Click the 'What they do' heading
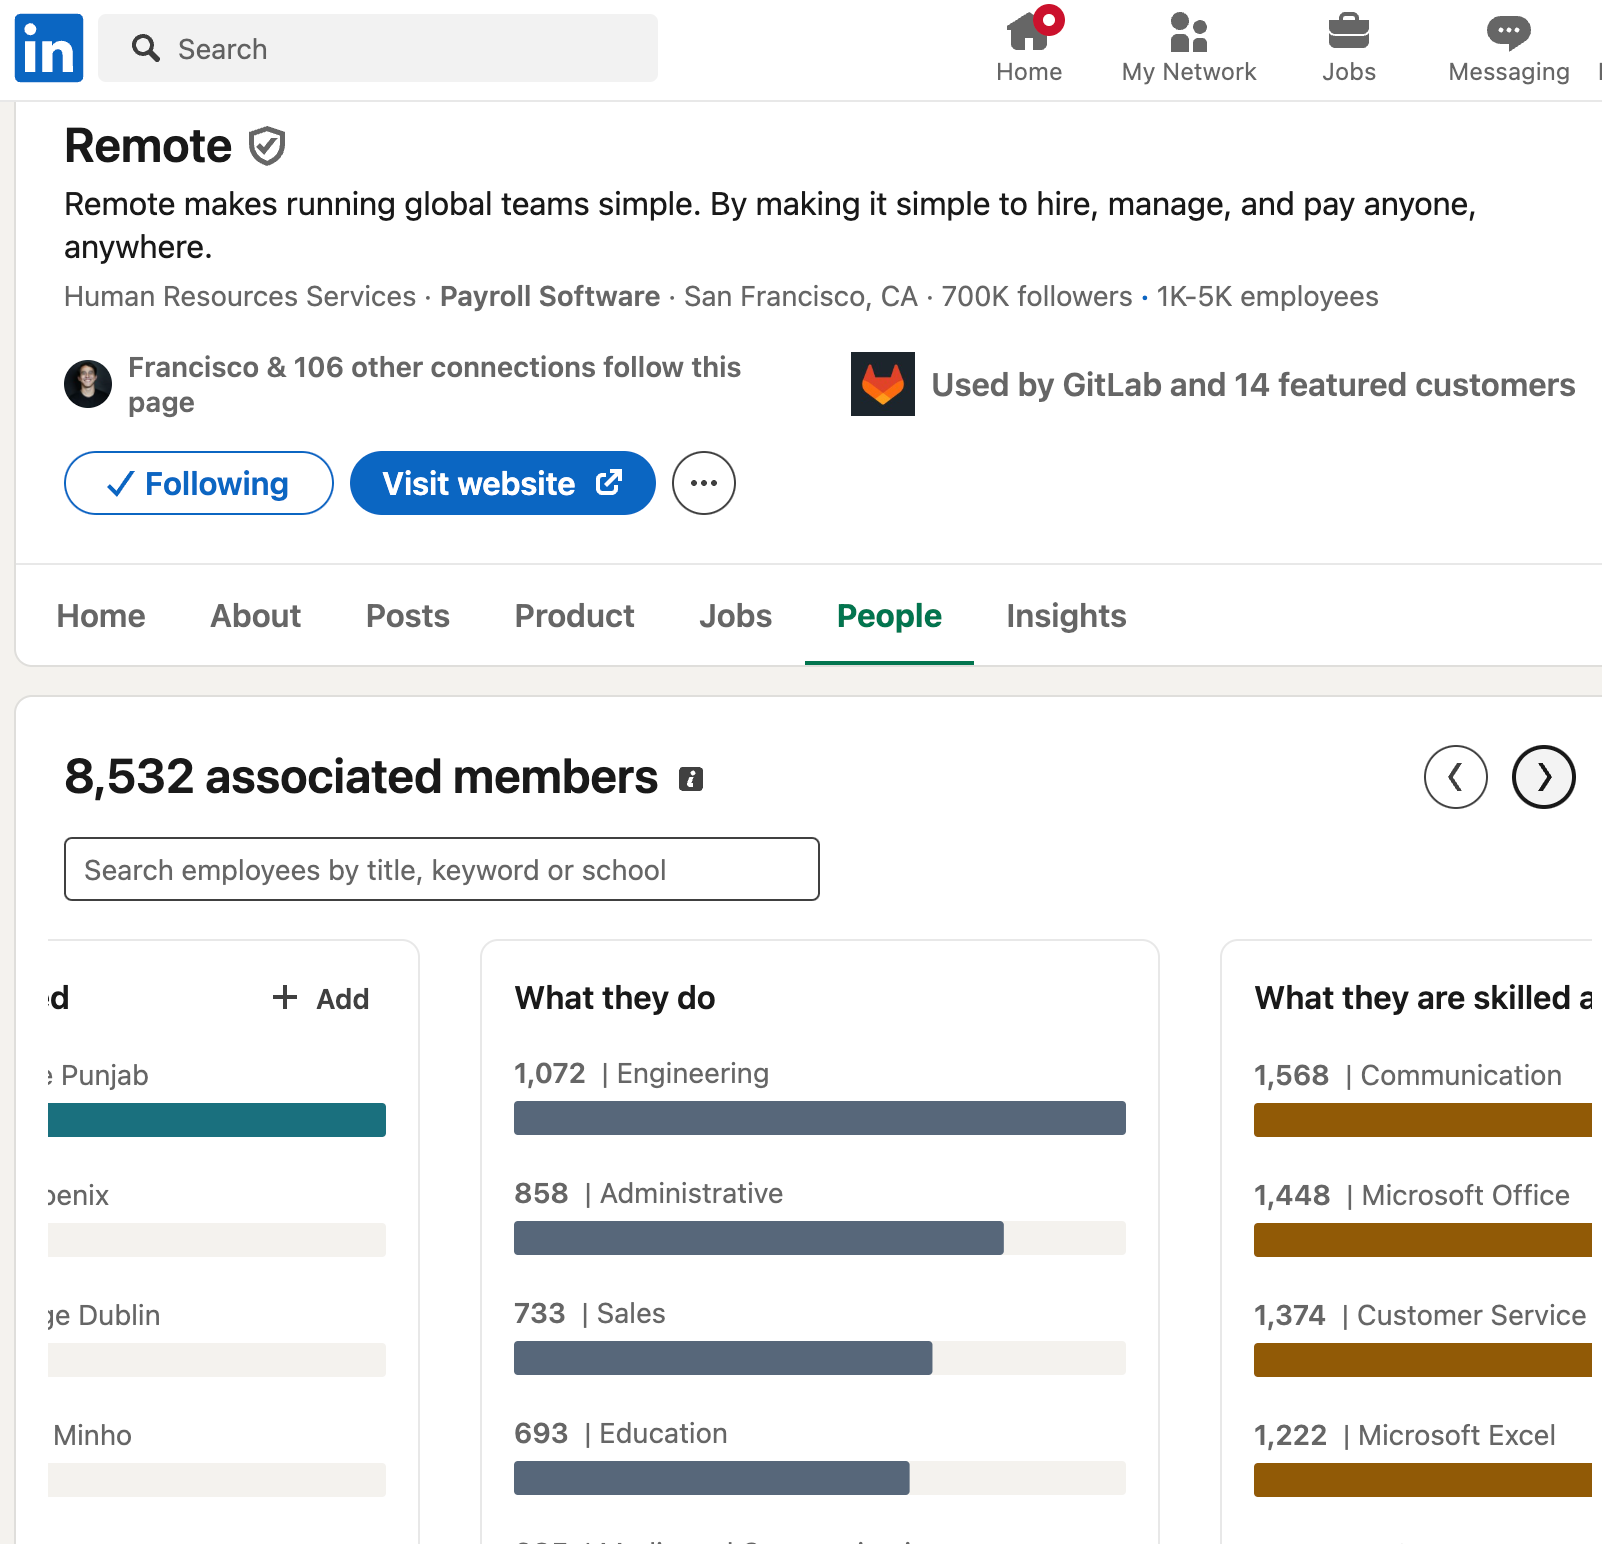Viewport: 1602px width, 1544px height. point(615,998)
